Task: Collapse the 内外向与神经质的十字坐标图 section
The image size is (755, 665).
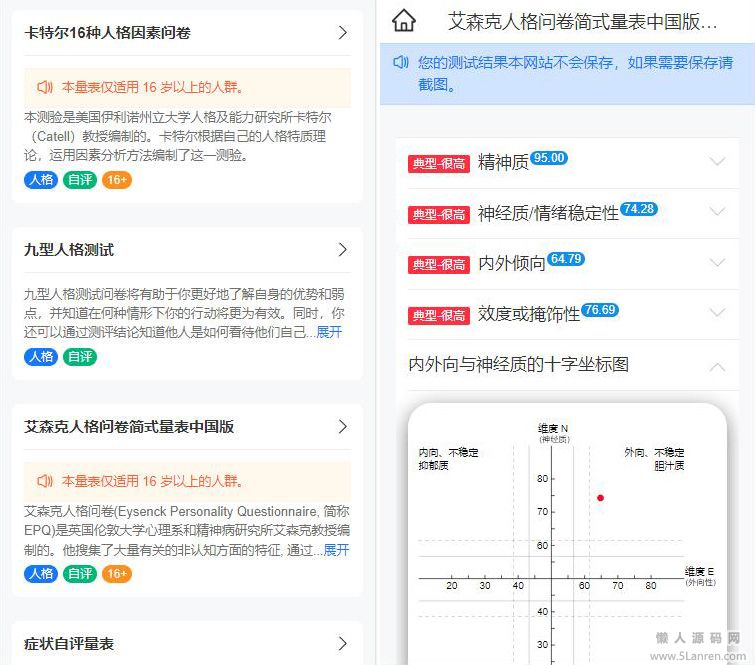Action: [x=717, y=367]
